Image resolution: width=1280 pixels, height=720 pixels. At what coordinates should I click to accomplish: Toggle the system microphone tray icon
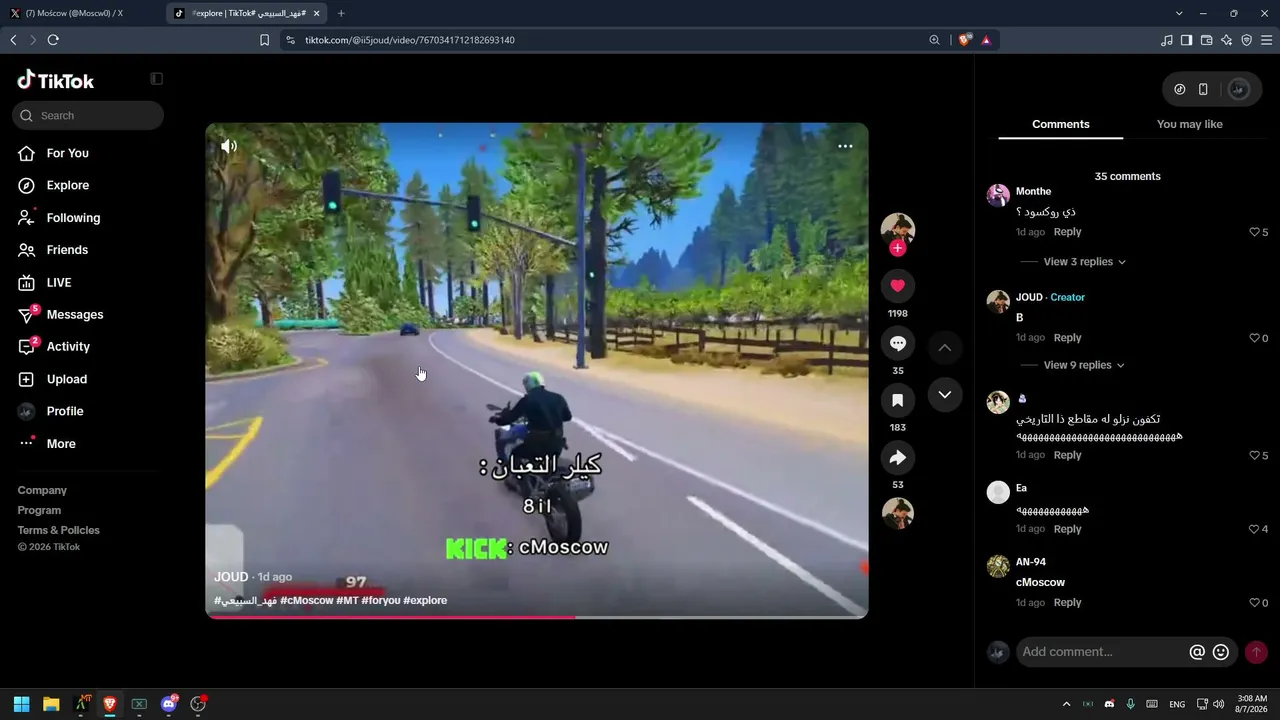(x=1131, y=704)
